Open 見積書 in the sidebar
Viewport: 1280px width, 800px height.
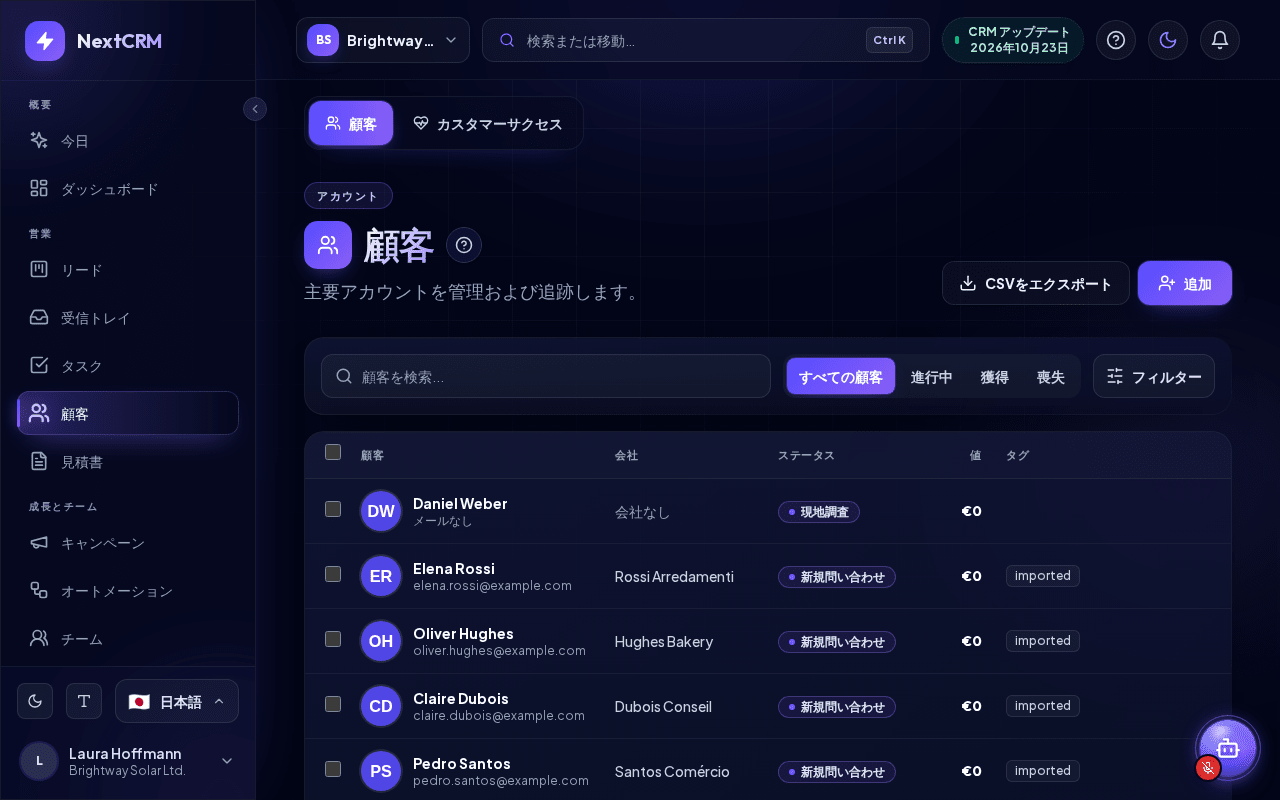click(128, 462)
